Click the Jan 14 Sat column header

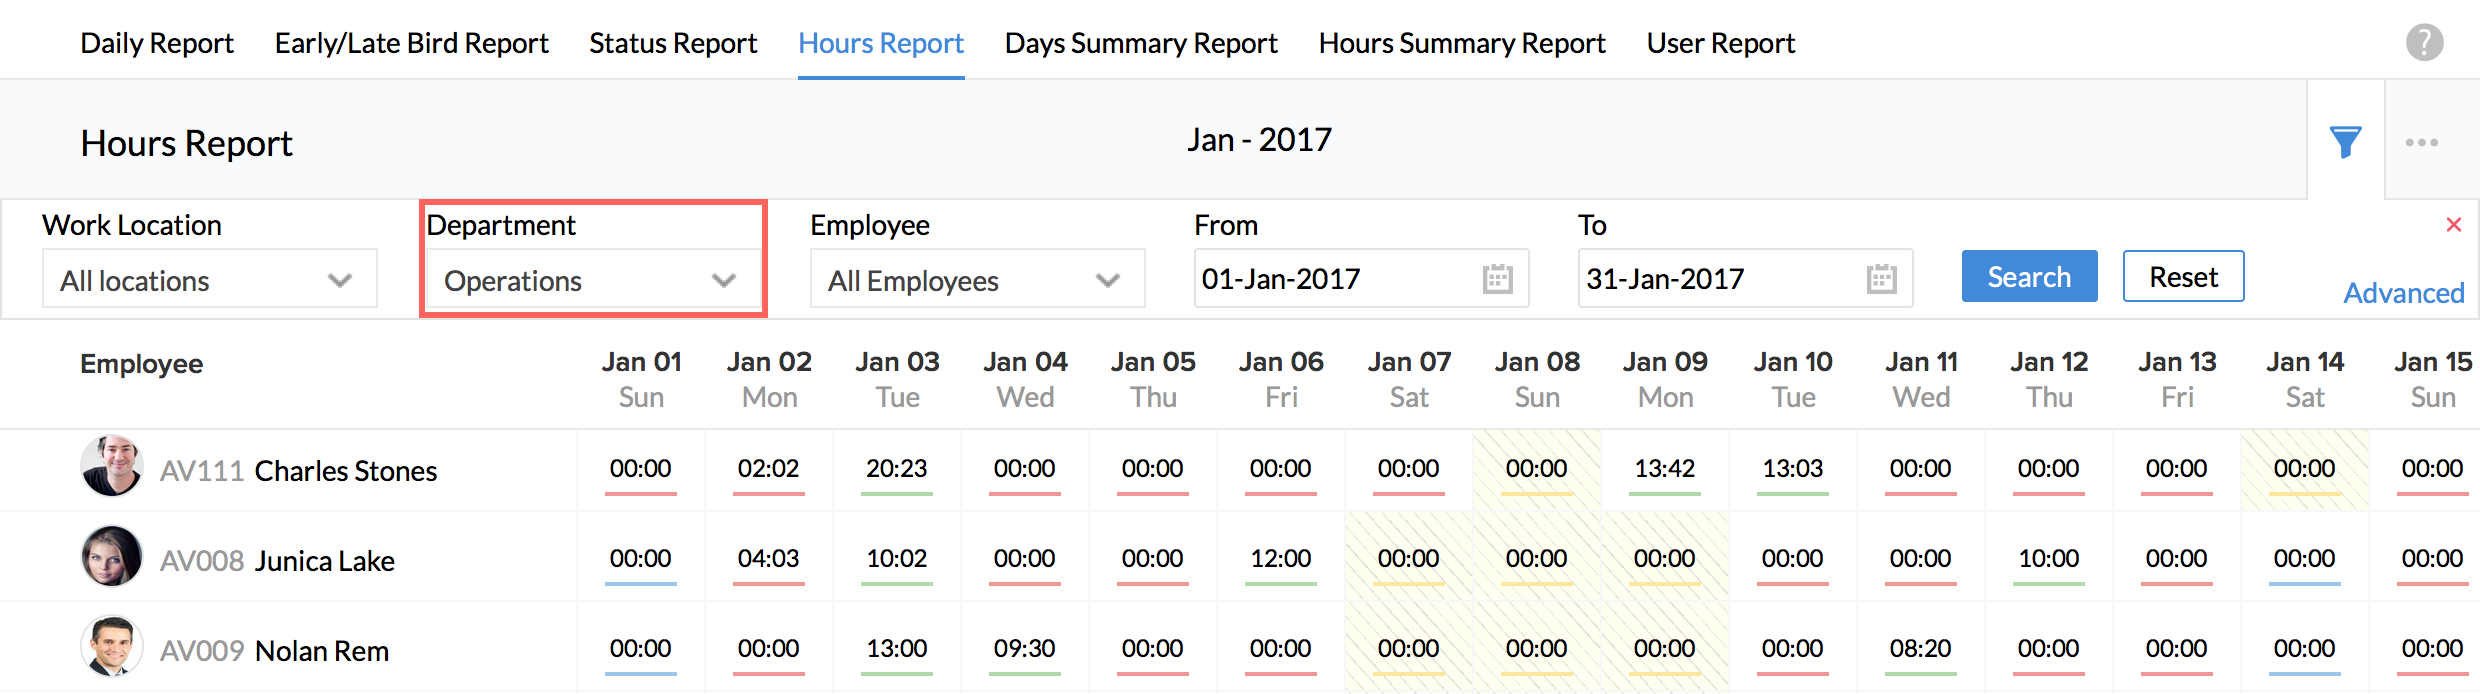[2305, 379]
